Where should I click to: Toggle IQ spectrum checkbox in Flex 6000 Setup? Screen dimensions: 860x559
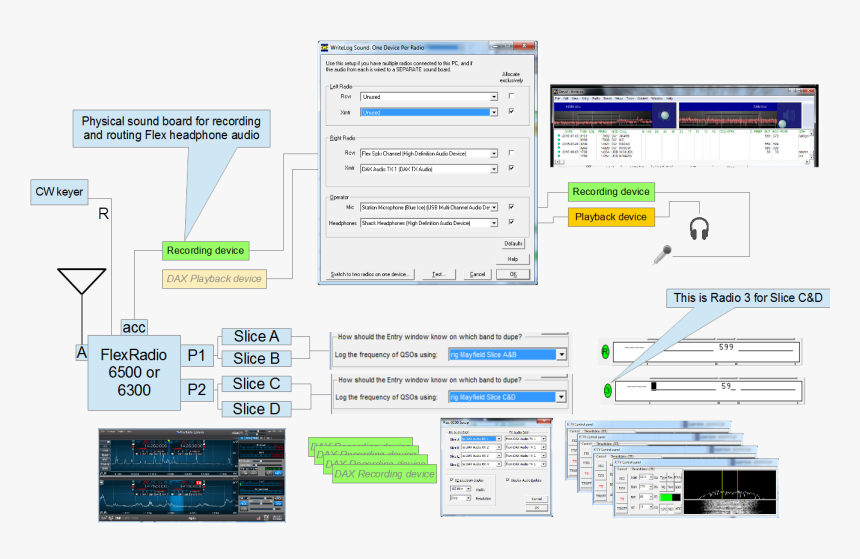[452, 480]
